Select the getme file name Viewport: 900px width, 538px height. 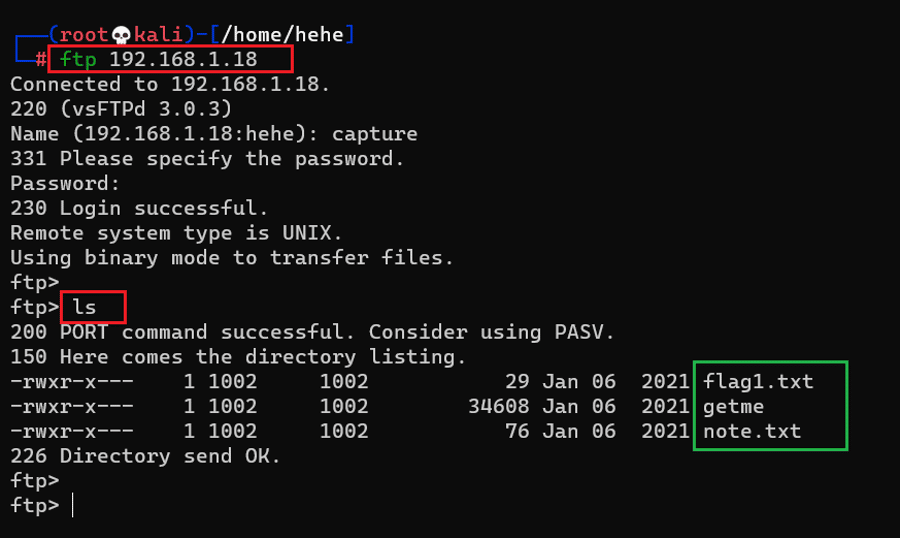[x=734, y=406]
